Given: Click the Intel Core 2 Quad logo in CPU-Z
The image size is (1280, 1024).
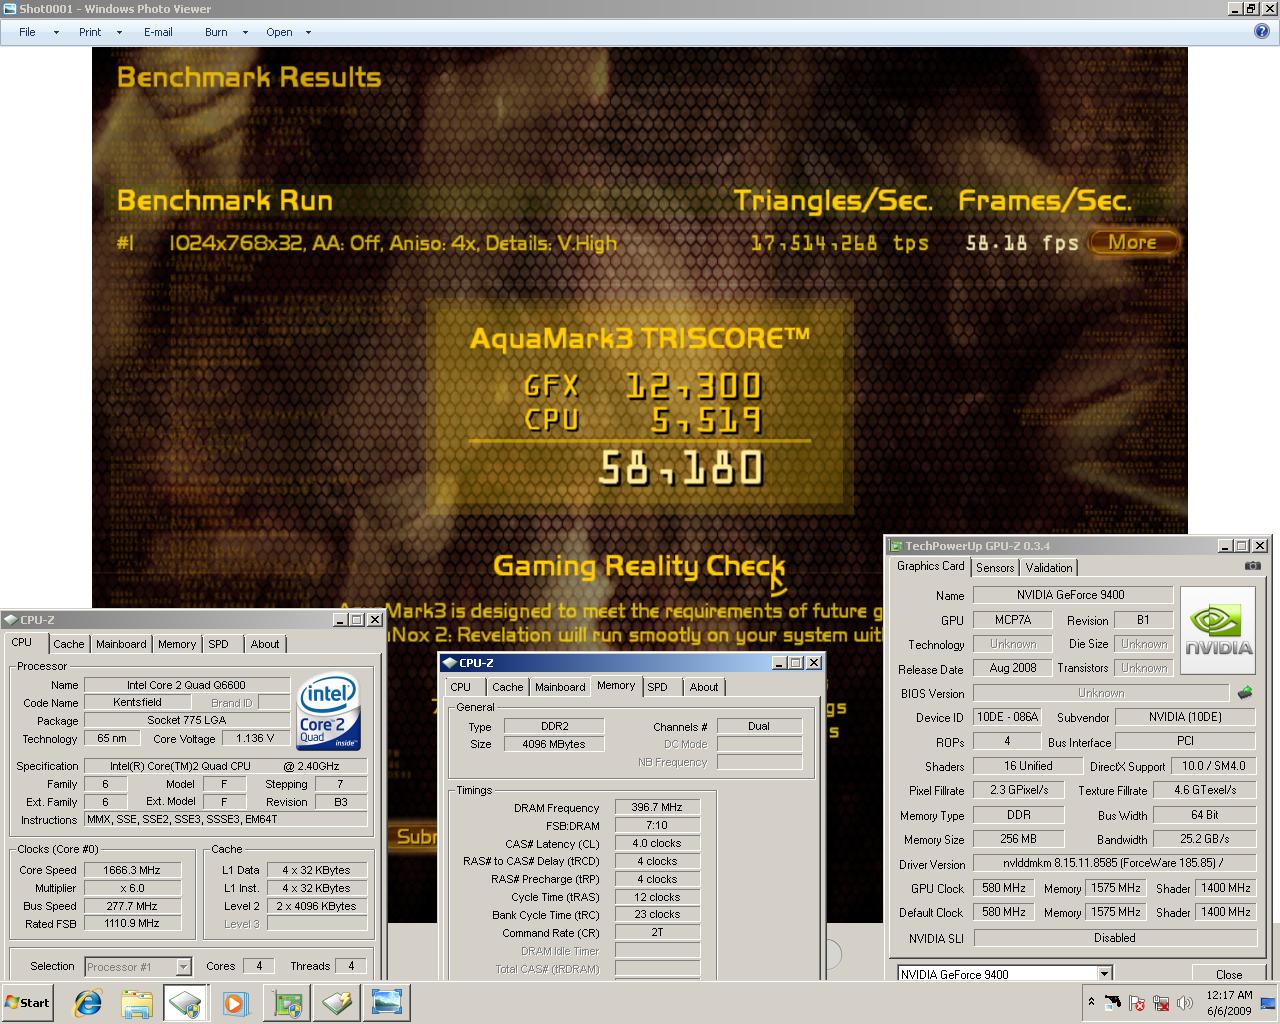Looking at the screenshot, I should [329, 711].
